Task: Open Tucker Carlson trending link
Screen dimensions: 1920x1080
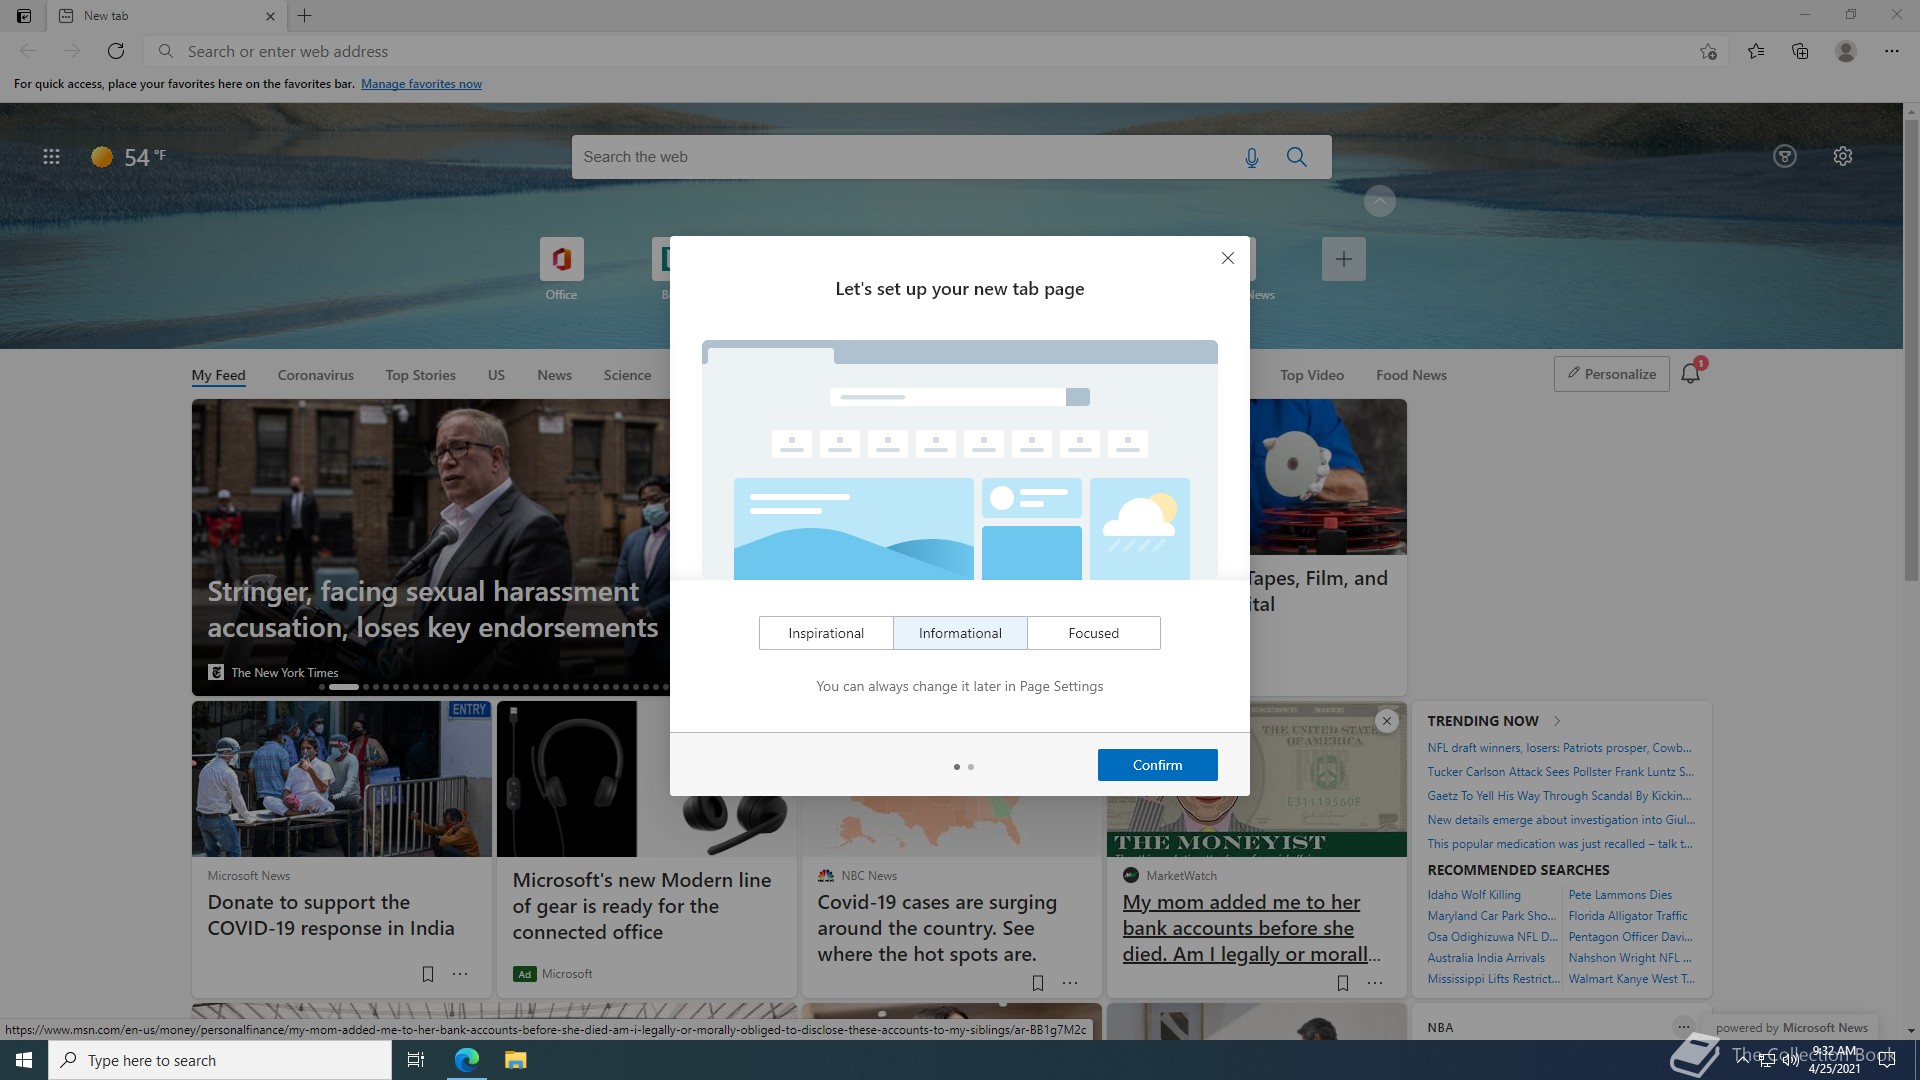Action: click(x=1560, y=772)
